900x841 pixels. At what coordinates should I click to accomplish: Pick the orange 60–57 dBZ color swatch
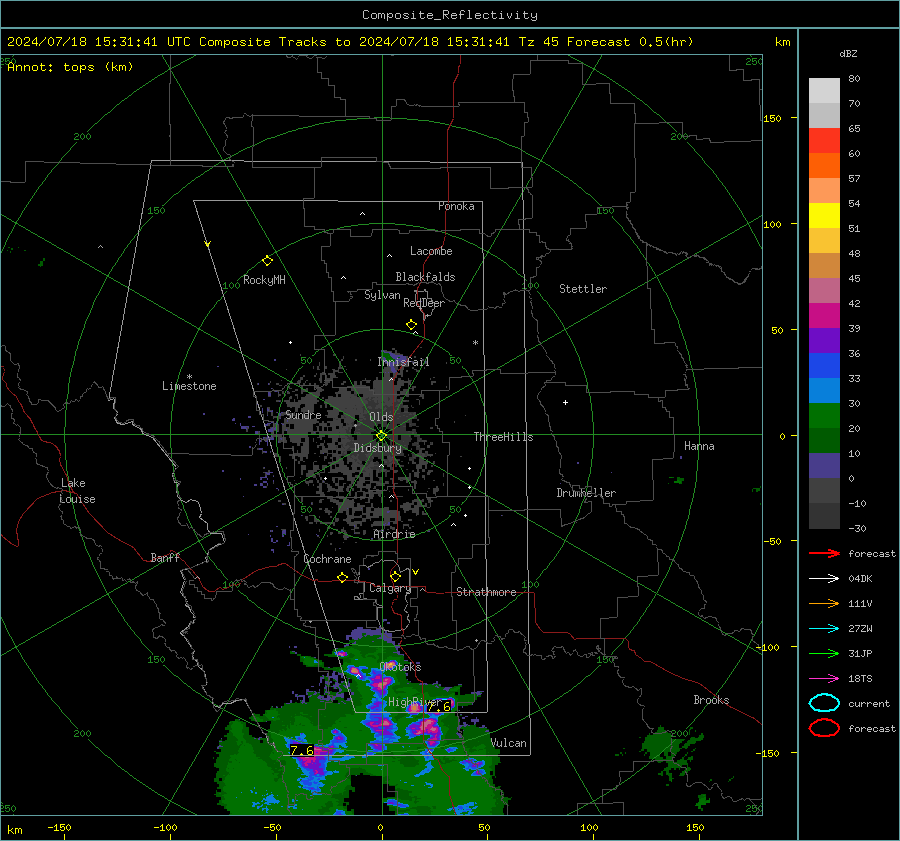(x=824, y=165)
